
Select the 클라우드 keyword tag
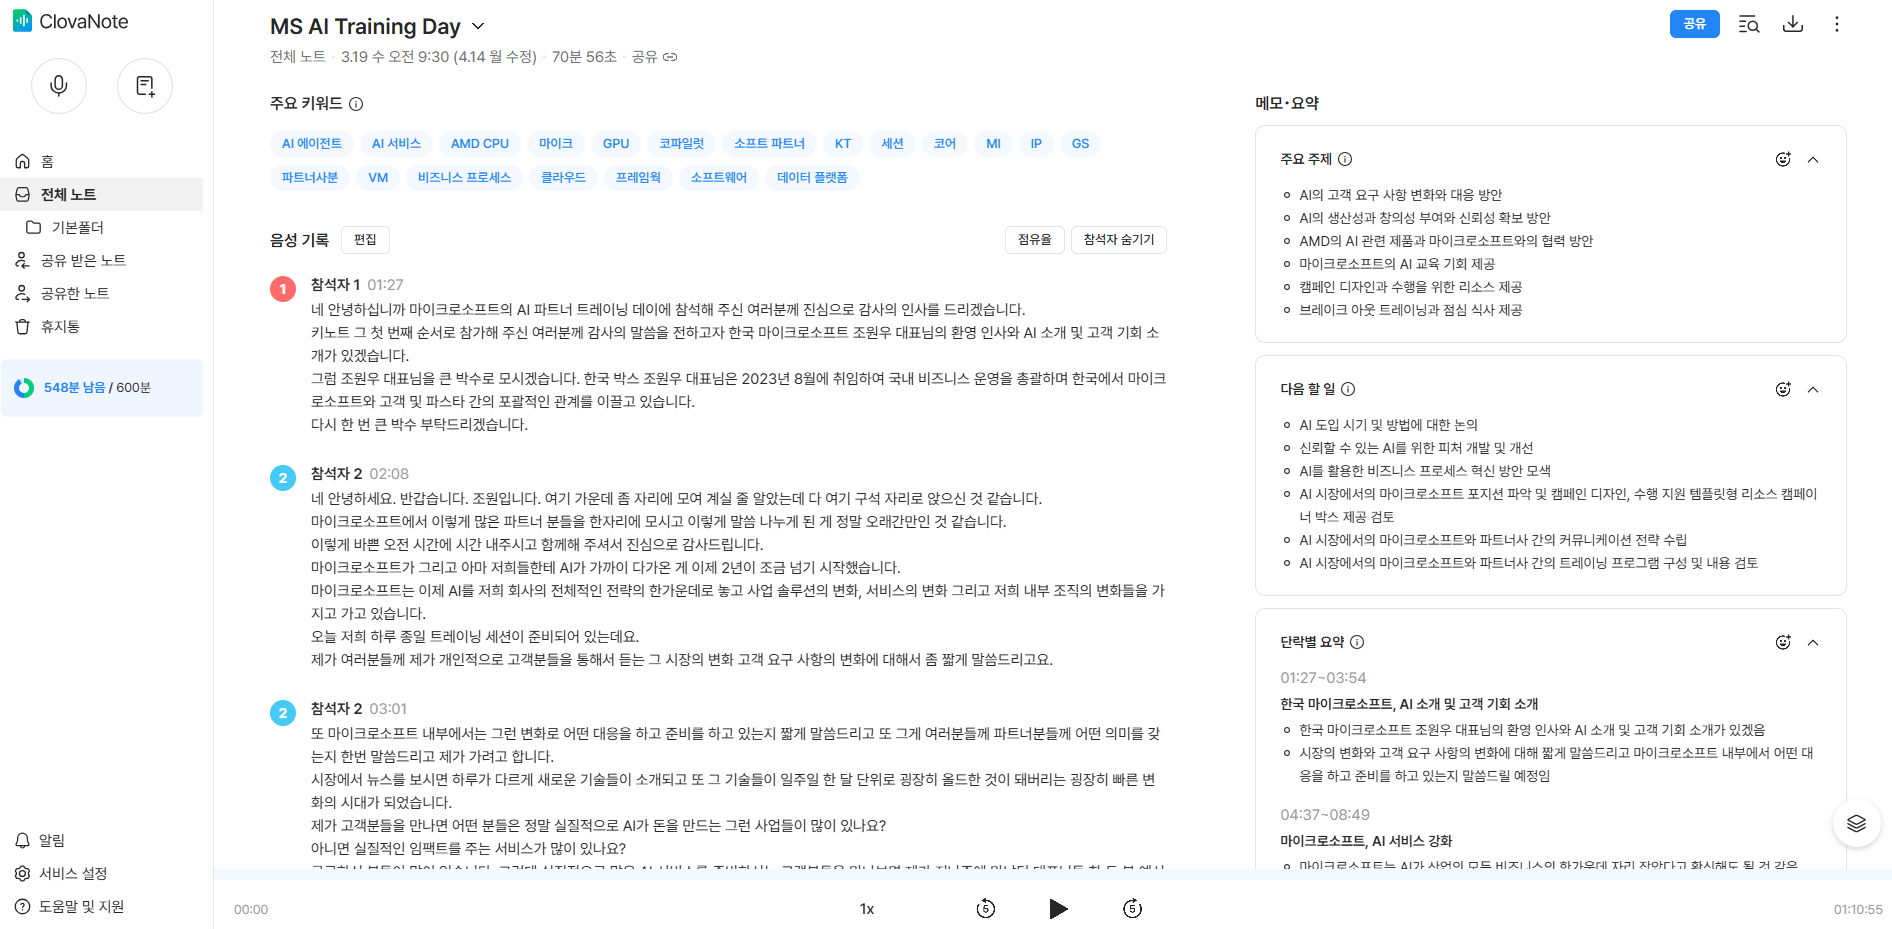(563, 177)
